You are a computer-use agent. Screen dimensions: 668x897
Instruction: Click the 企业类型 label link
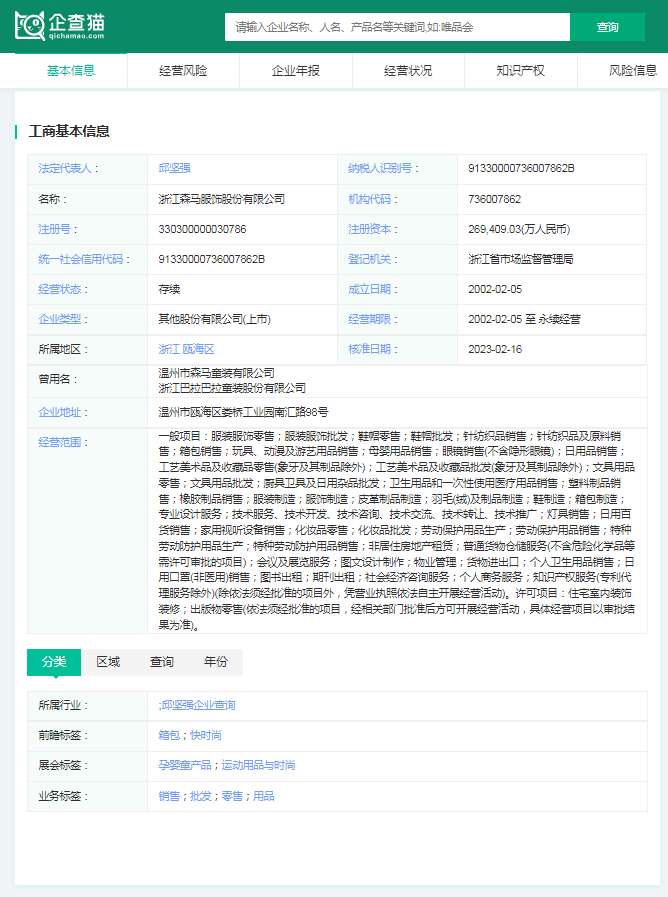59,319
